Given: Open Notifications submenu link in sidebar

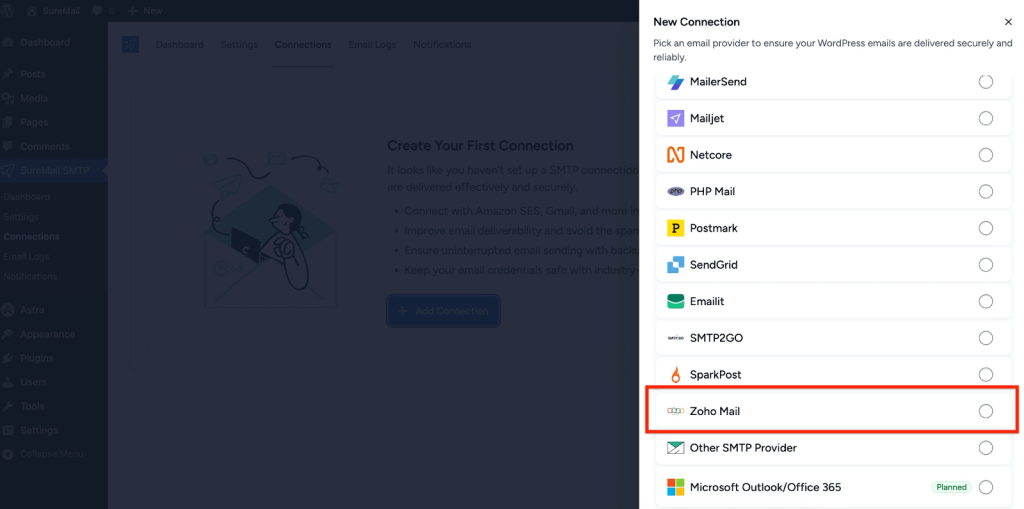Looking at the screenshot, I should (30, 276).
